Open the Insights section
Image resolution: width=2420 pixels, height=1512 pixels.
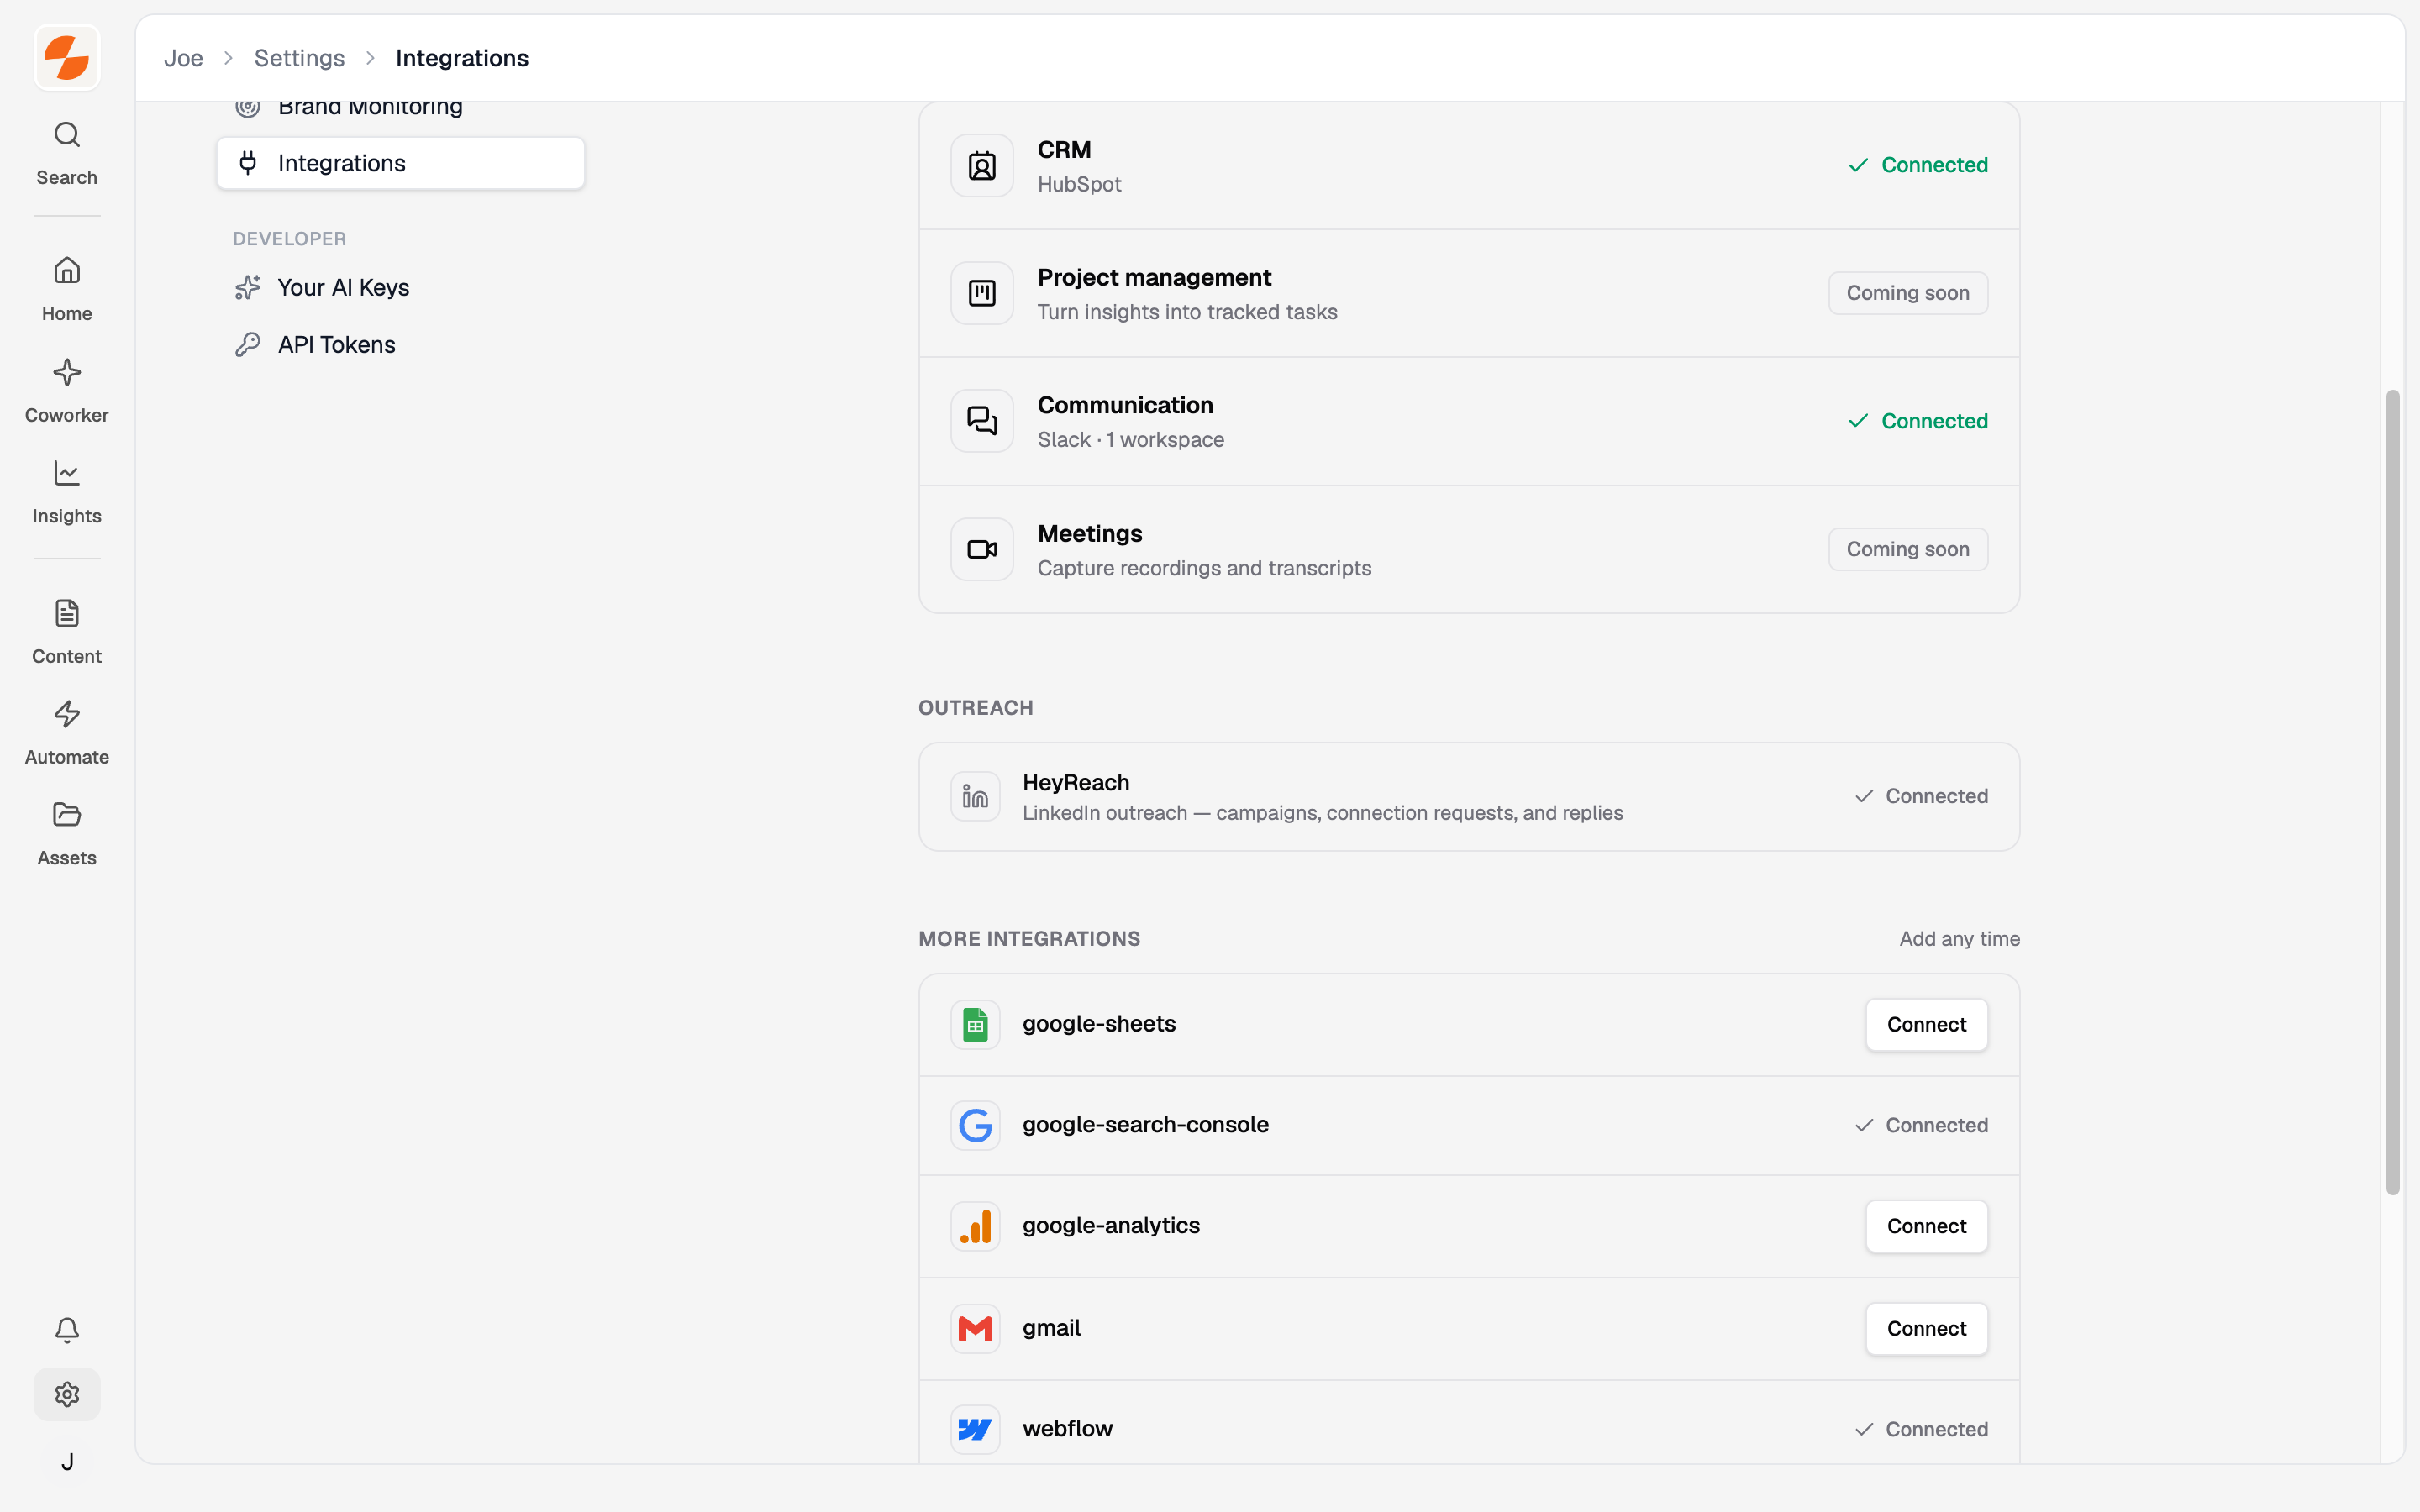click(x=67, y=491)
